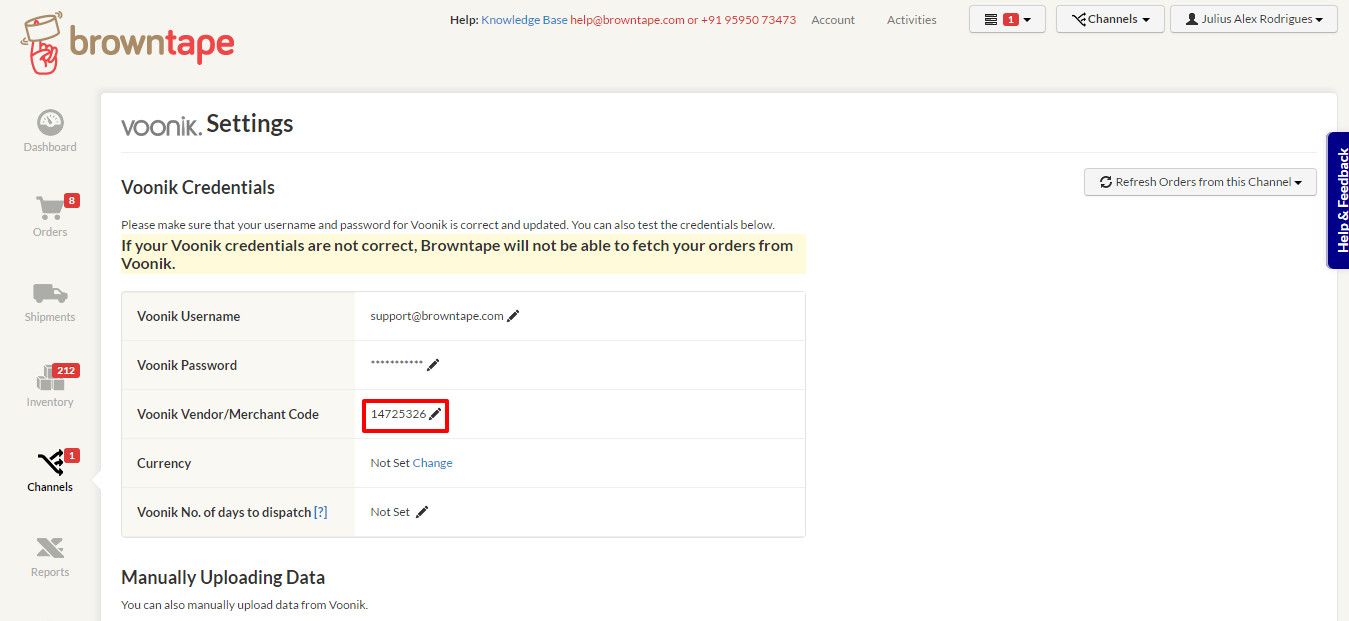The width and height of the screenshot is (1349, 621).
Task: Click the Voonik Username label
Action: point(189,316)
